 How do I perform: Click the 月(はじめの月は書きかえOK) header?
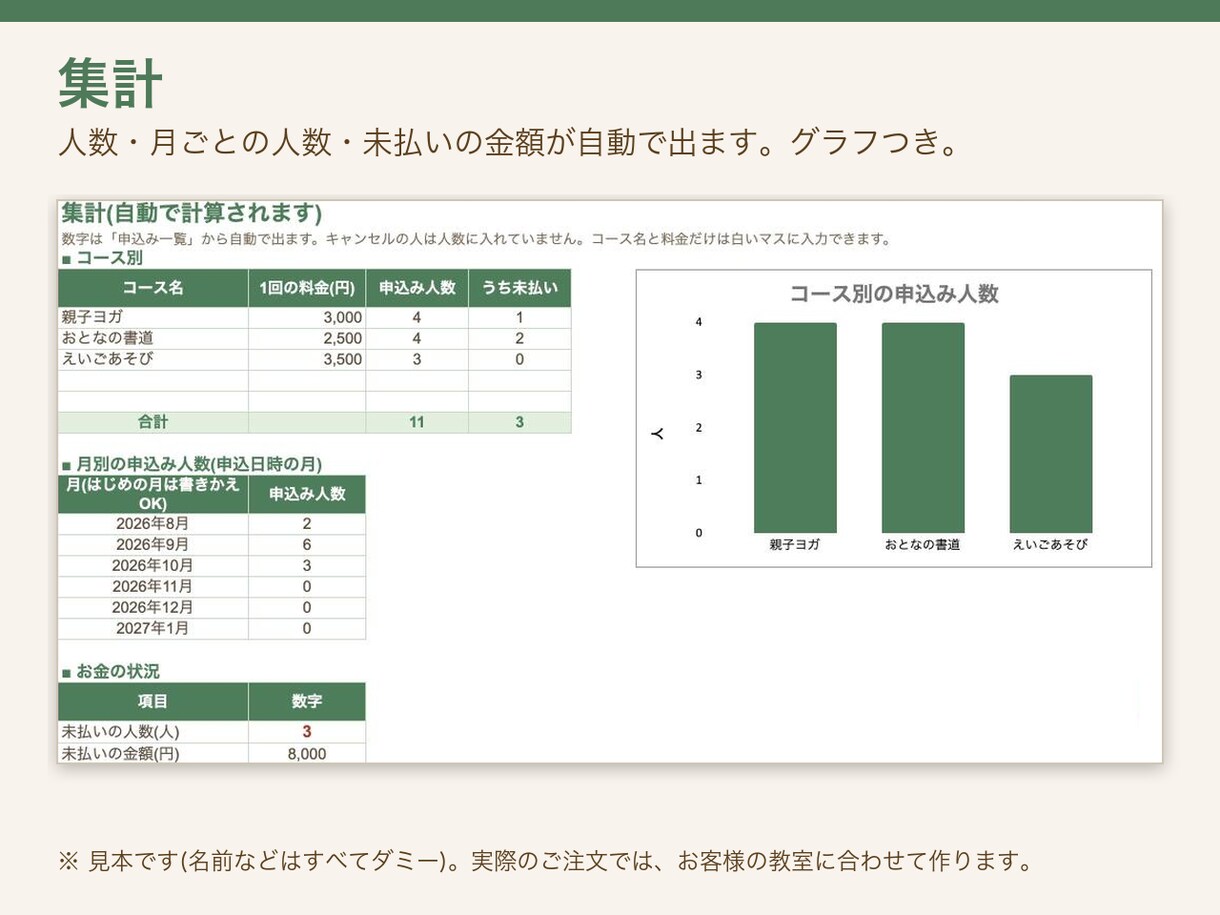(153, 494)
